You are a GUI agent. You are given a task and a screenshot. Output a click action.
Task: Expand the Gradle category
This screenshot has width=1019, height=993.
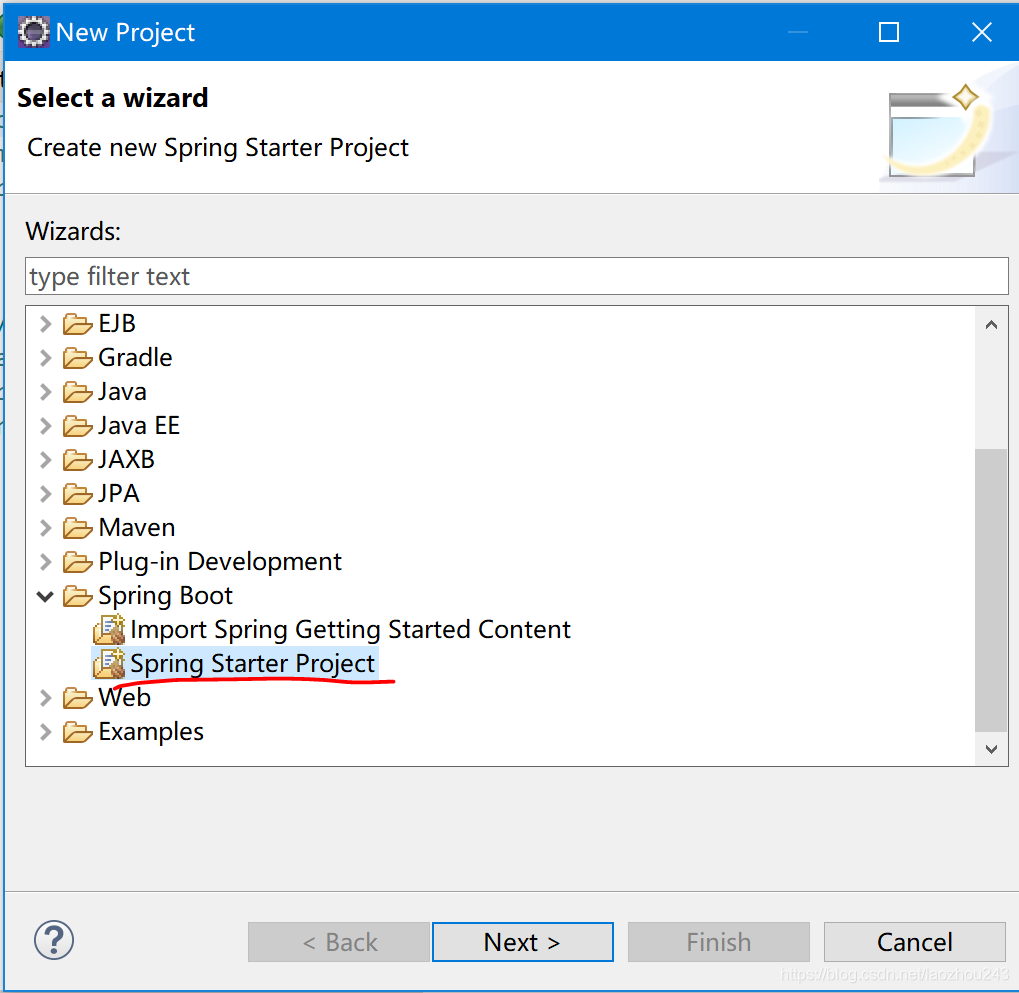[45, 357]
